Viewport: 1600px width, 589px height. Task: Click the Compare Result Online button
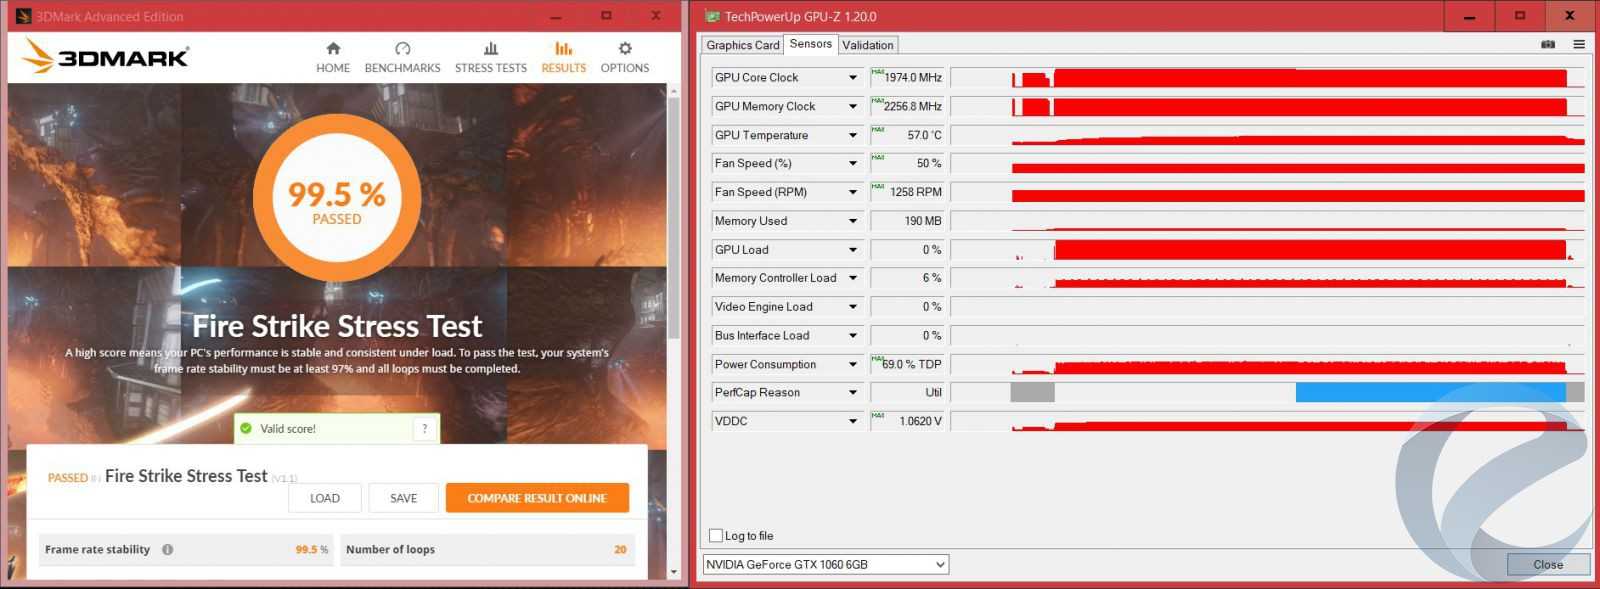(537, 498)
